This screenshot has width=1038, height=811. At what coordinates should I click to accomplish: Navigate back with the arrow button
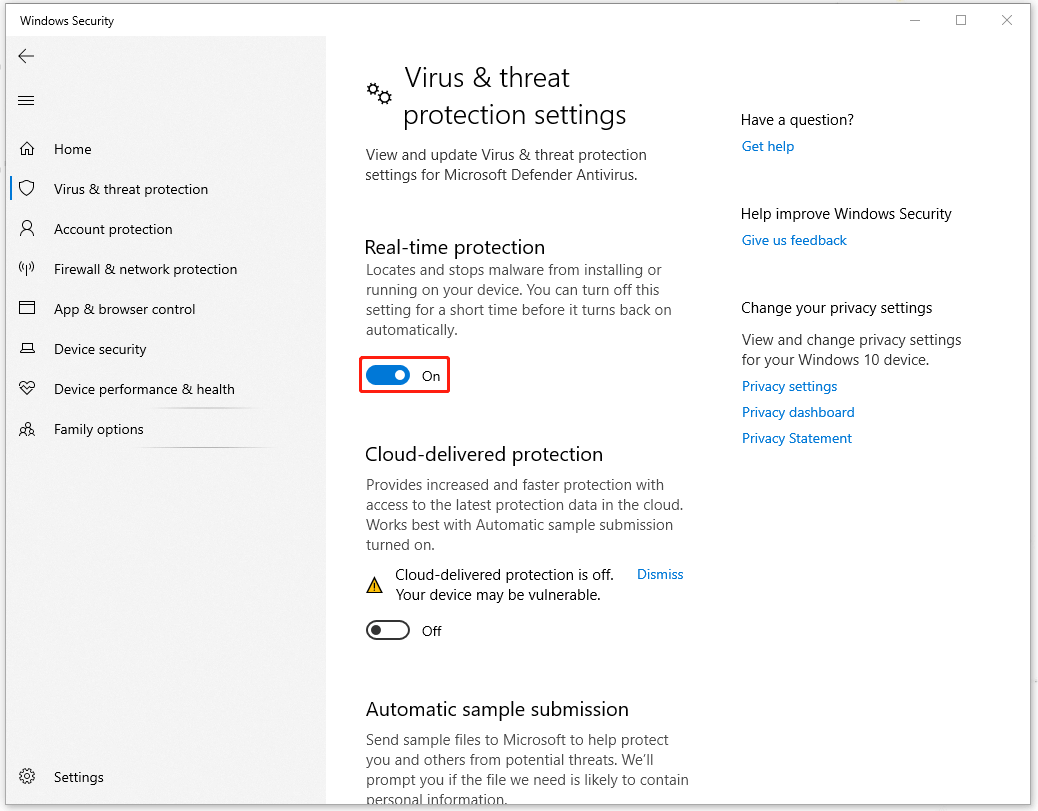[26, 56]
